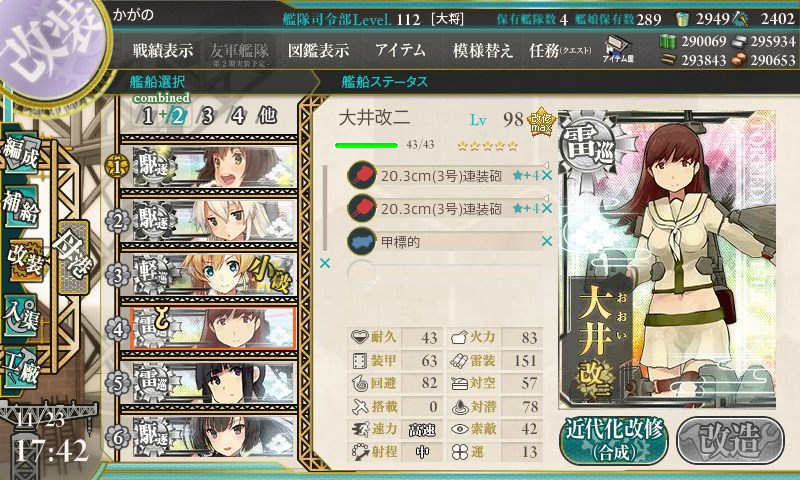Open the 工廠 factory sidebar icon
The height and width of the screenshot is (480, 800).
tap(21, 368)
